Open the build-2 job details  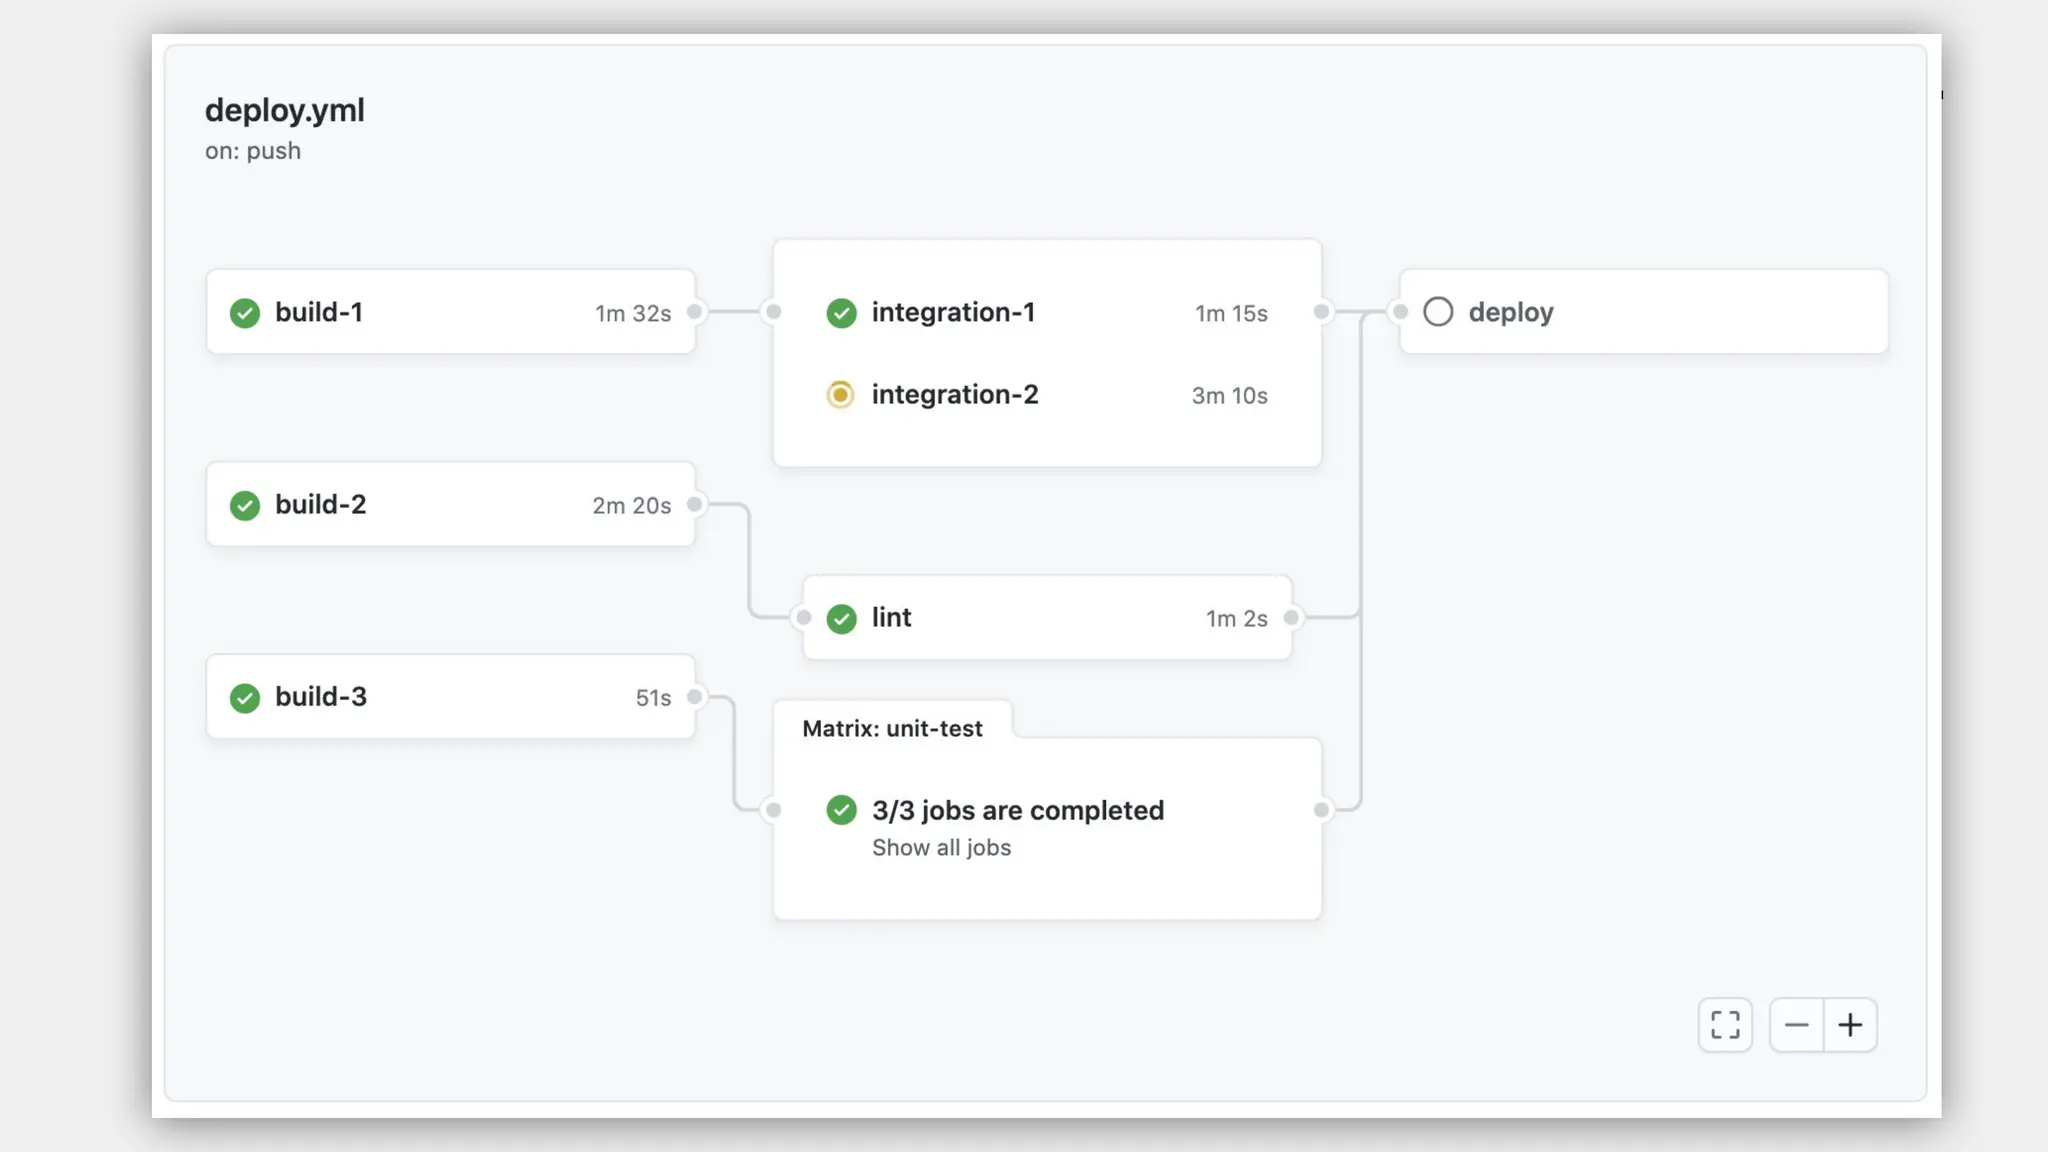point(450,504)
